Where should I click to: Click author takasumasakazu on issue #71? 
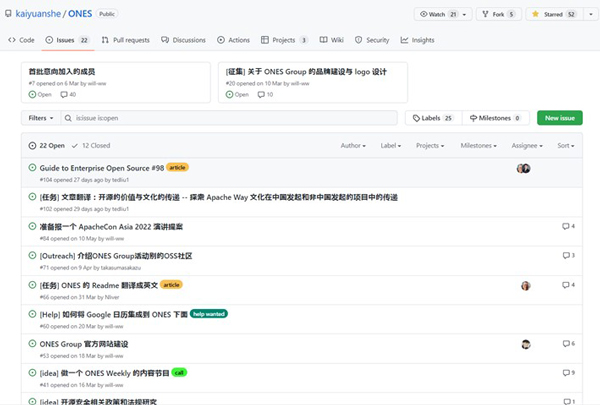point(121,268)
